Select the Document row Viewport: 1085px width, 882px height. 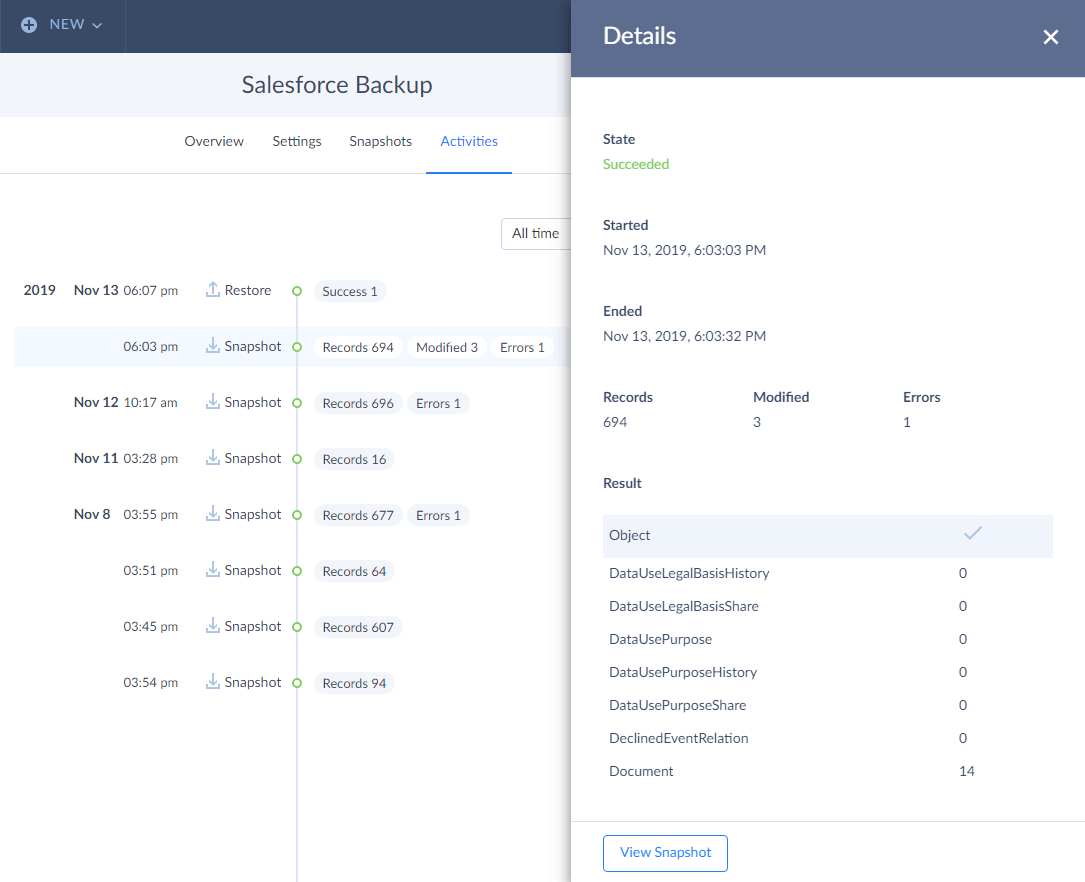[x=828, y=771]
